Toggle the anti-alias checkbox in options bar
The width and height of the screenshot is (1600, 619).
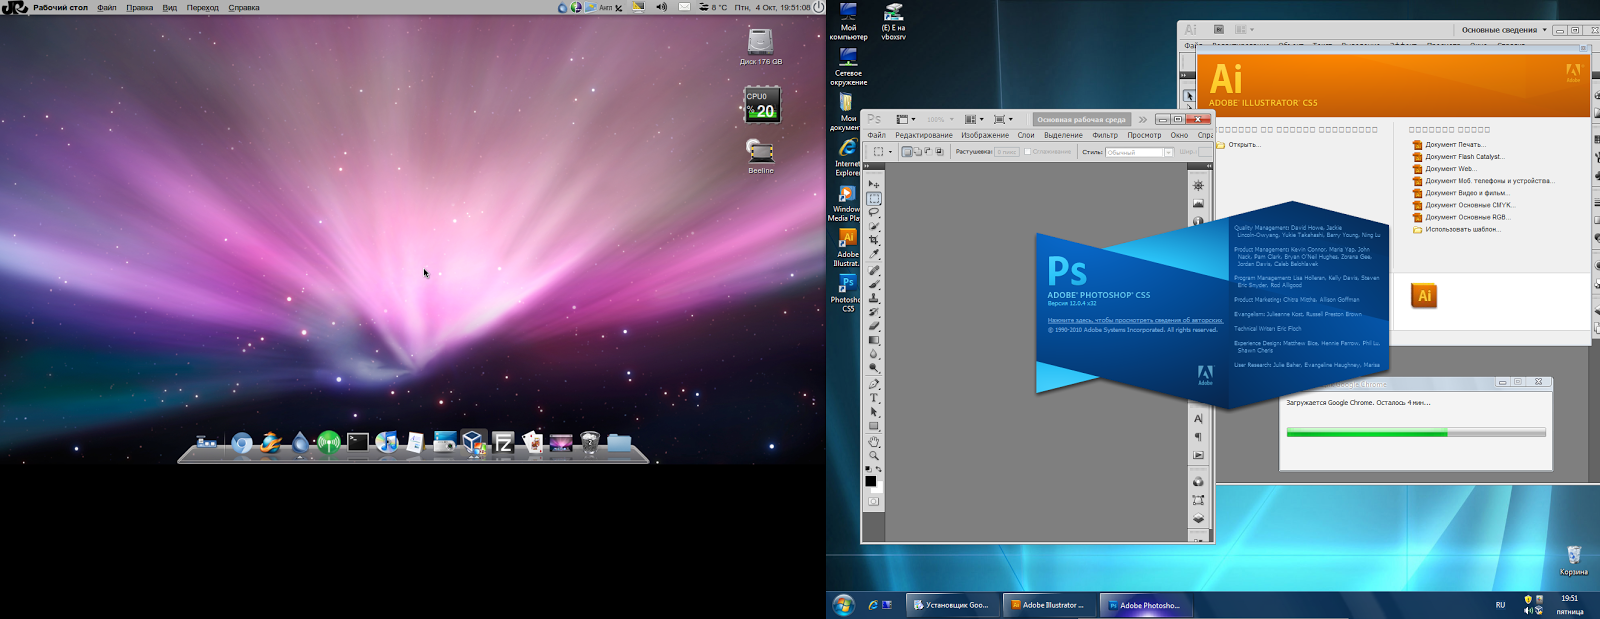point(1027,152)
